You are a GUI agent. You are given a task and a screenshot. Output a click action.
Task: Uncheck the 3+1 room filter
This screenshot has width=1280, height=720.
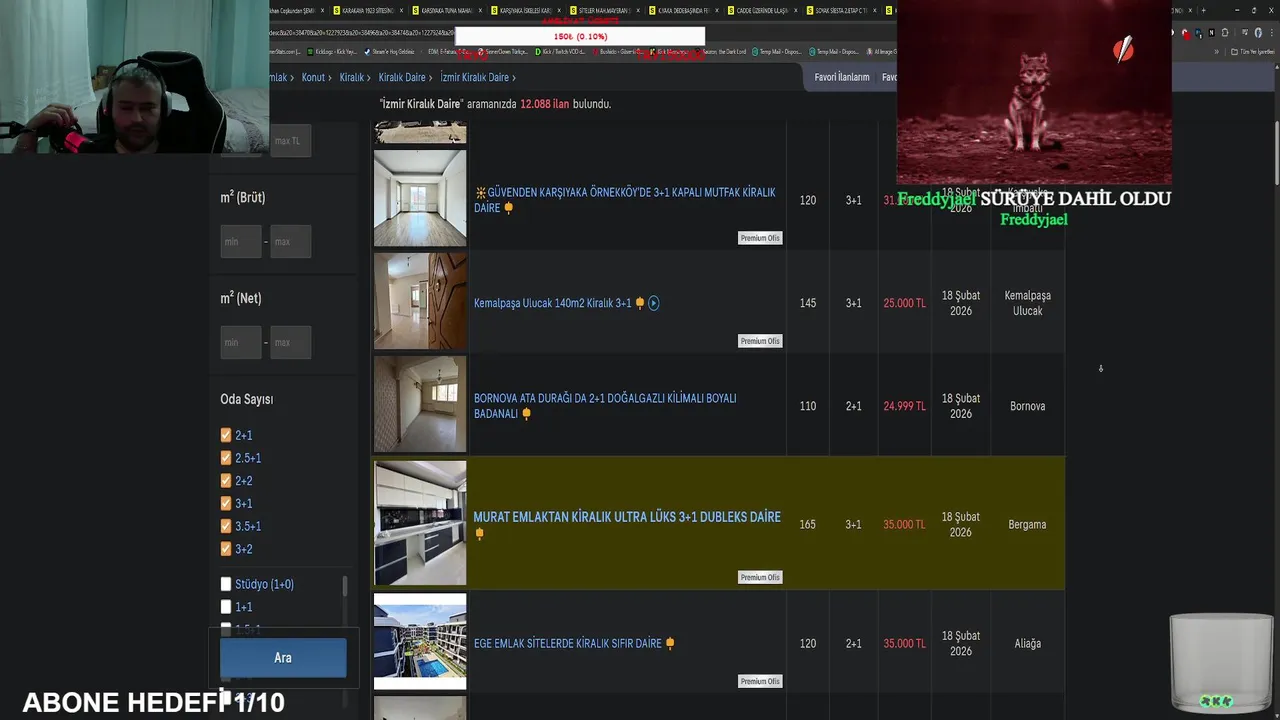coord(226,504)
